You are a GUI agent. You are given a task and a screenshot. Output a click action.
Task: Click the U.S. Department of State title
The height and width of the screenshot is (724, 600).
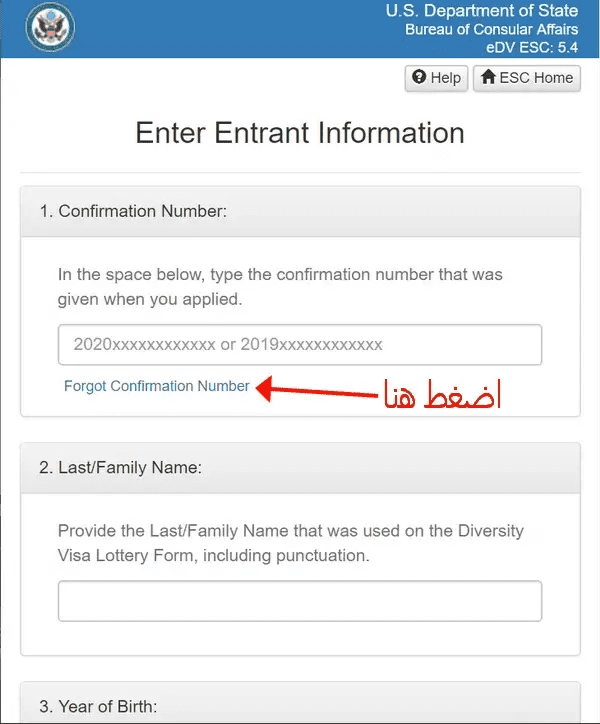click(481, 12)
